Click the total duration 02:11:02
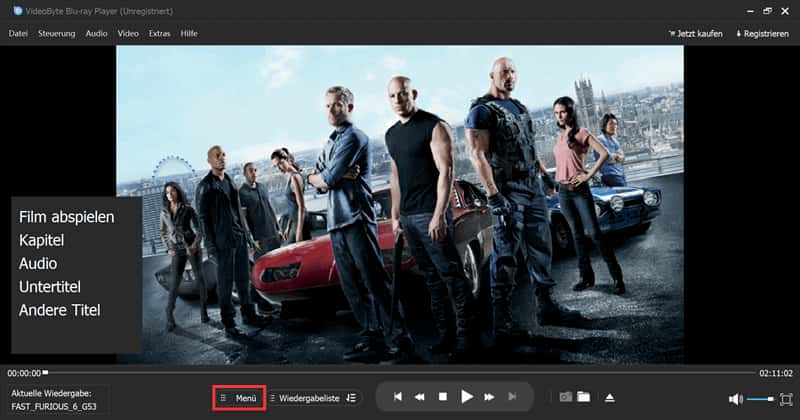800x420 pixels. pos(776,374)
